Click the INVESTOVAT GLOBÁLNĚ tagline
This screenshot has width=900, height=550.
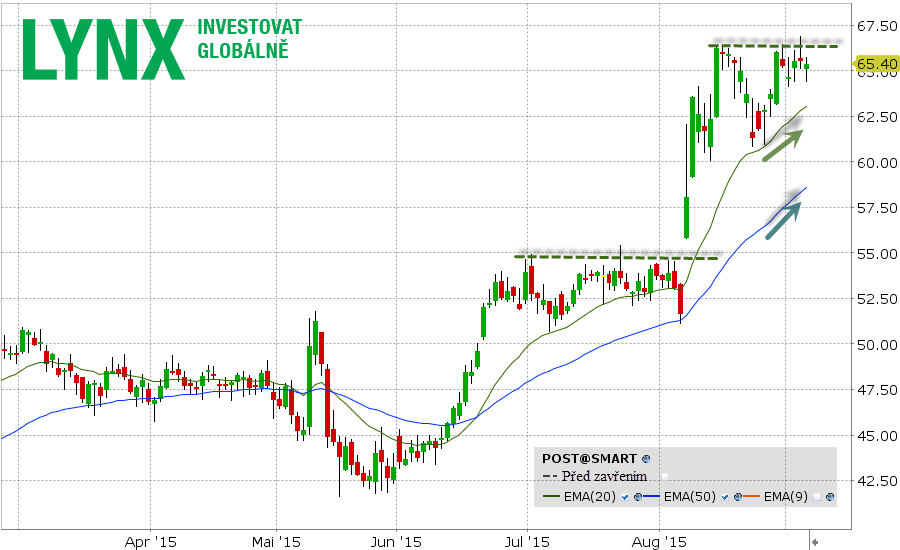250,38
